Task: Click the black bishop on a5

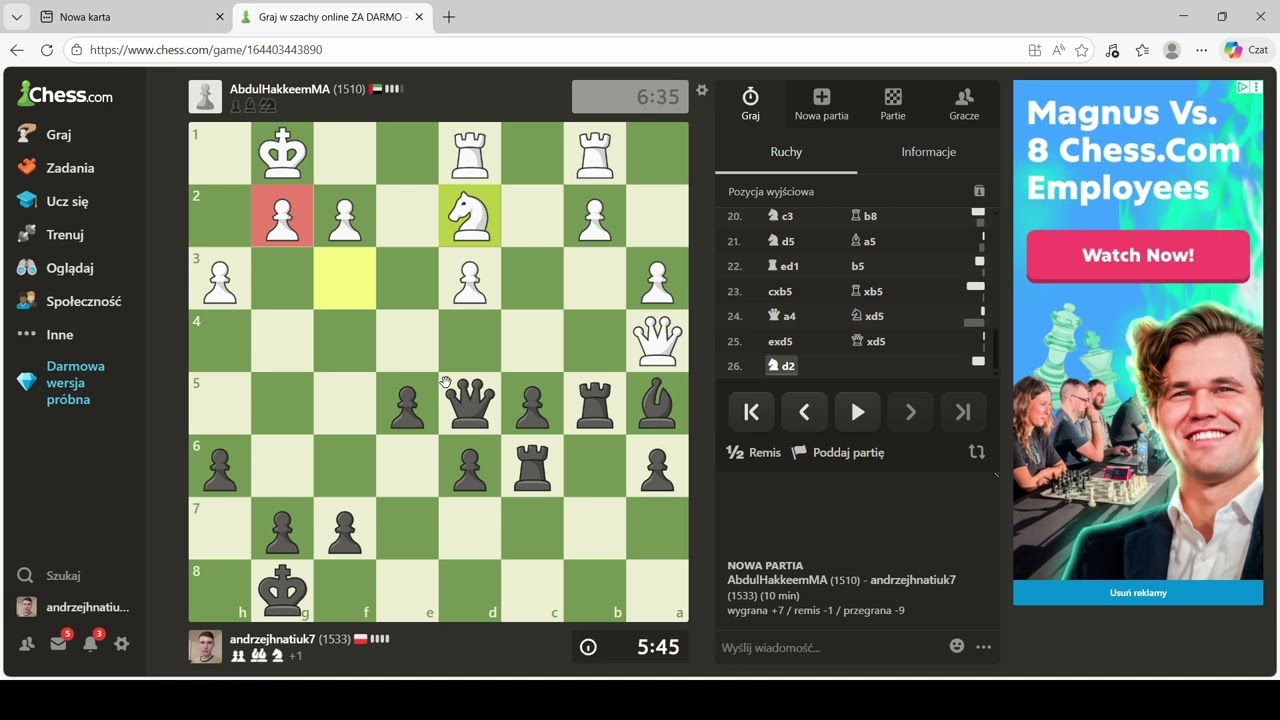Action: (x=657, y=403)
